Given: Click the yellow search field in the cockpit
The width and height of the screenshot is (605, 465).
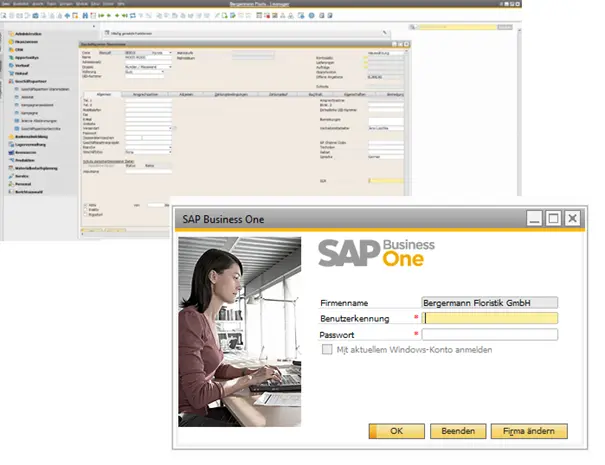Looking at the screenshot, I should click(457, 27).
